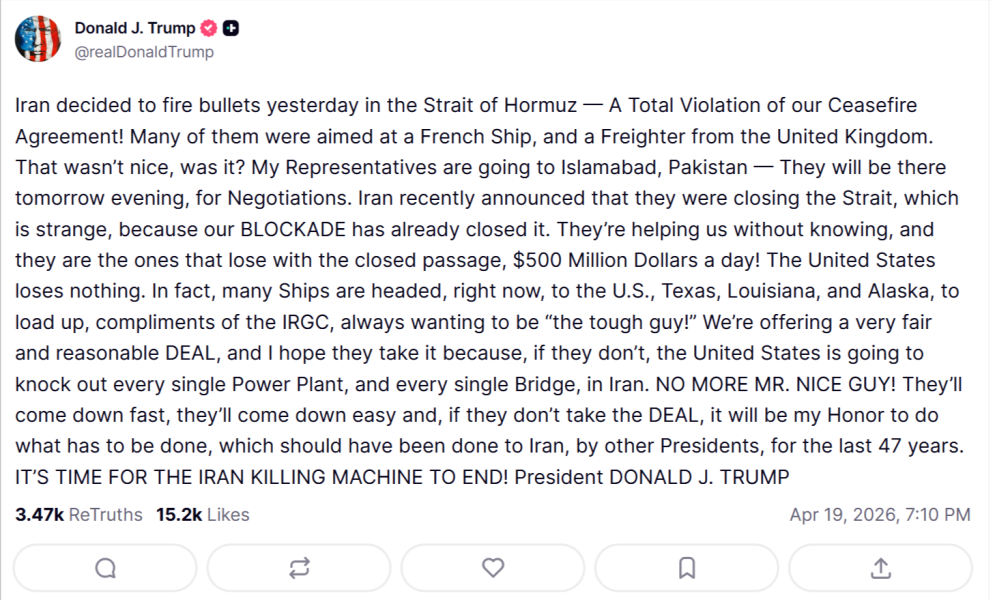Visit the @realDonaldTrump handle

coord(144,52)
